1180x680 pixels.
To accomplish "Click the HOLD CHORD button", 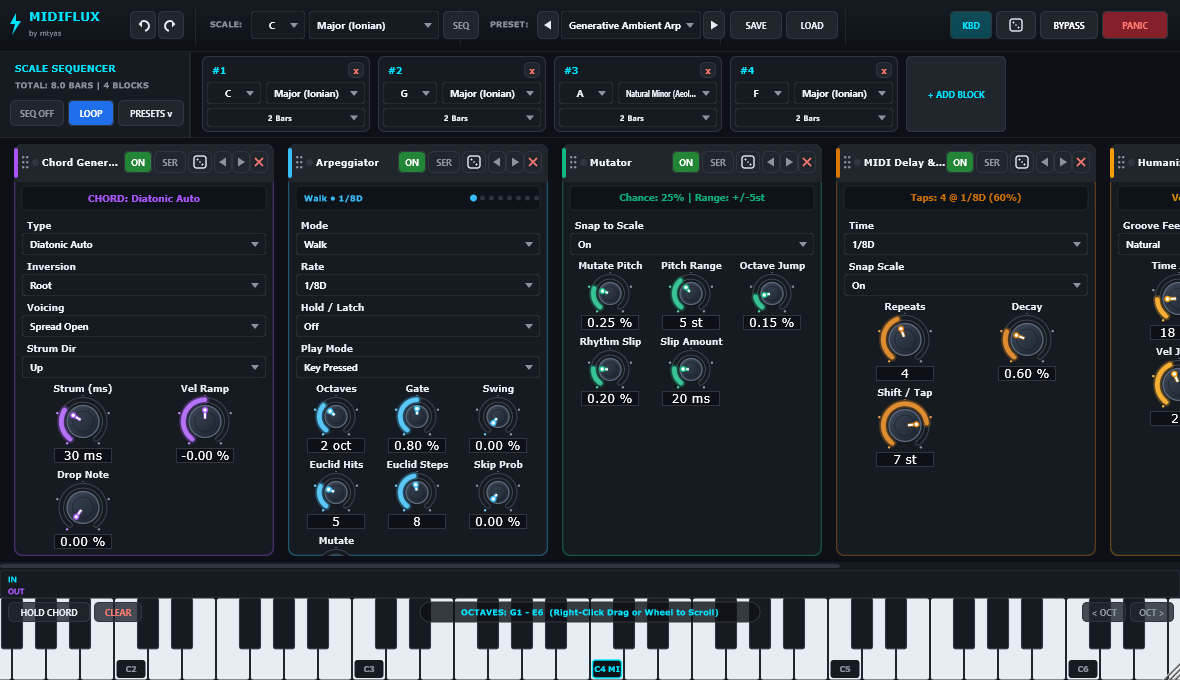I will click(49, 612).
